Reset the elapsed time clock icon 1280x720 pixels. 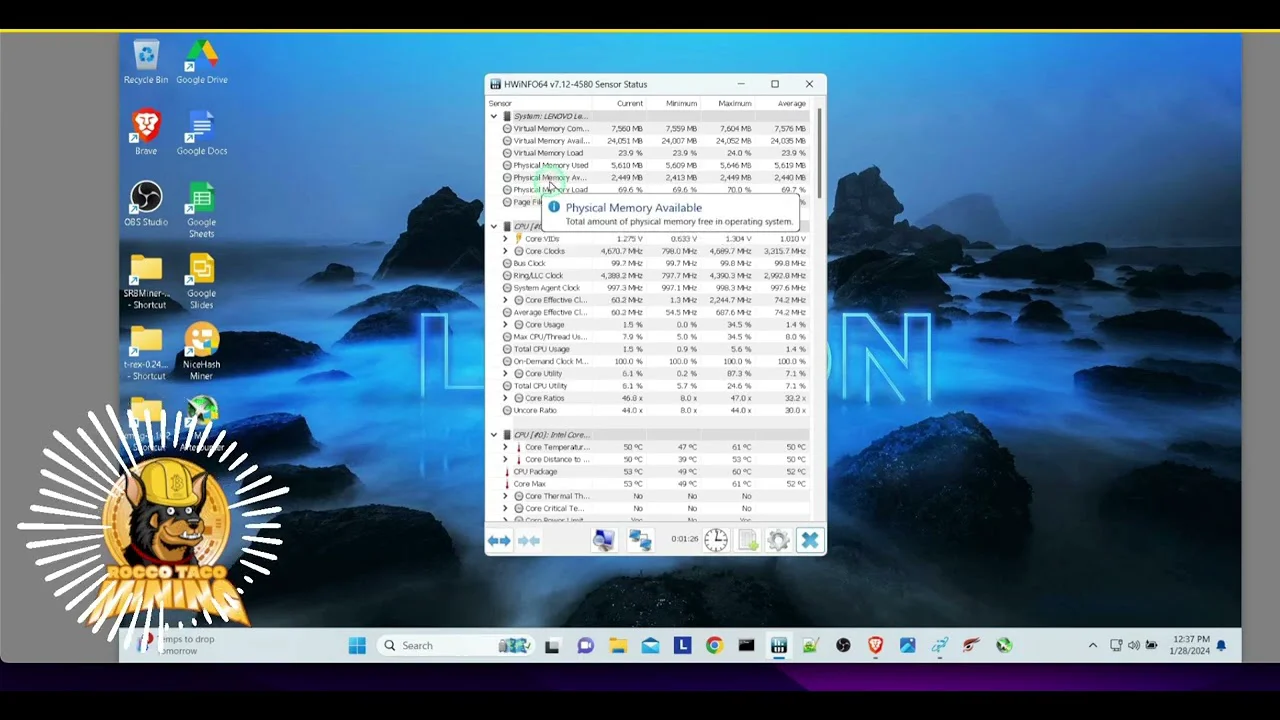[x=715, y=541]
